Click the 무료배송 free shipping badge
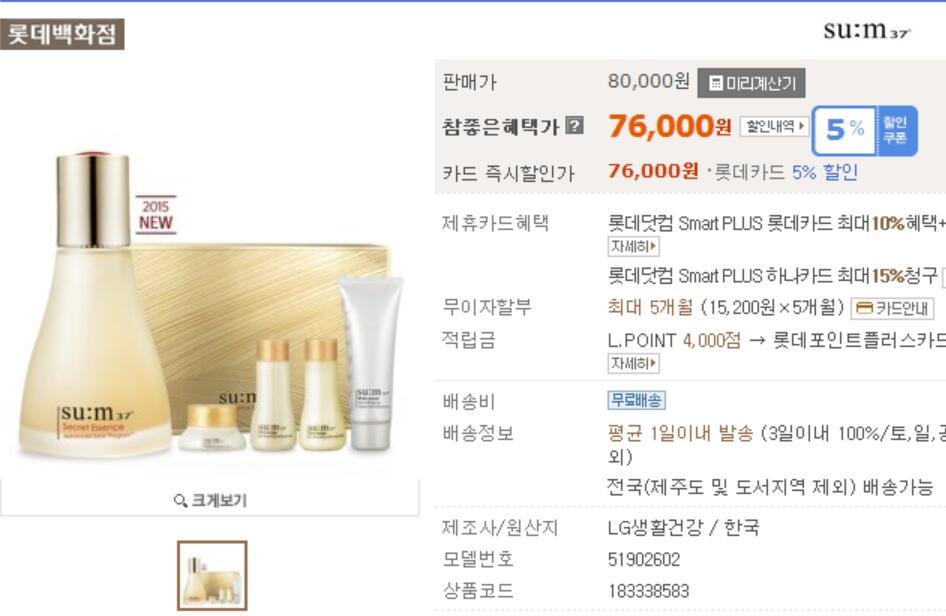Image resolution: width=946 pixels, height=616 pixels. coord(636,400)
